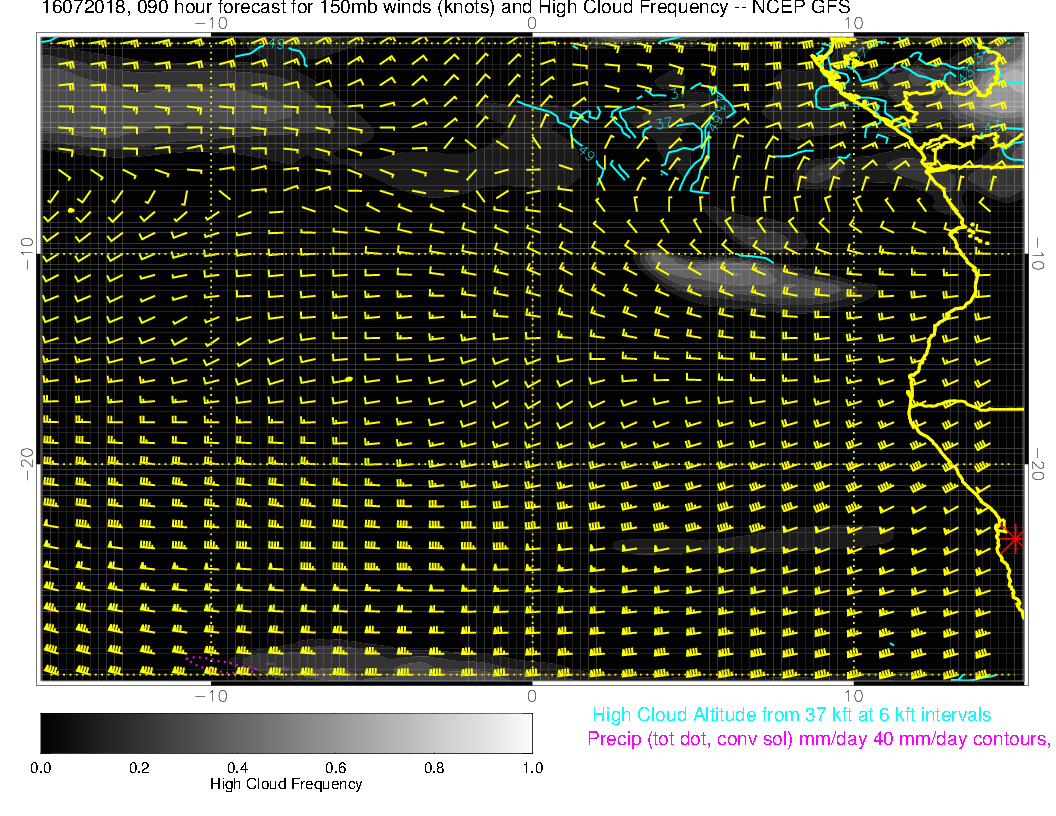Select the St Helena island dot

point(348,380)
